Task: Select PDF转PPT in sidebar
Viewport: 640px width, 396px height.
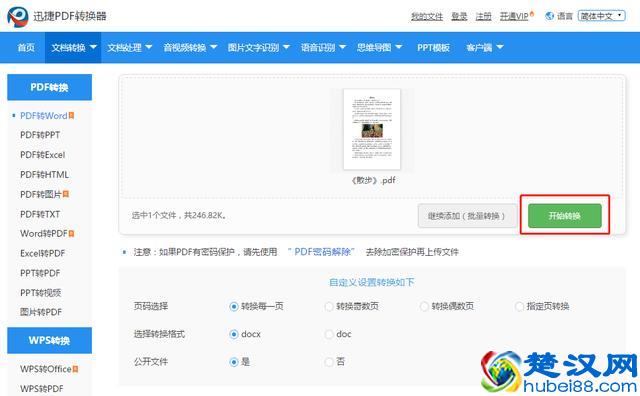Action: 40,135
